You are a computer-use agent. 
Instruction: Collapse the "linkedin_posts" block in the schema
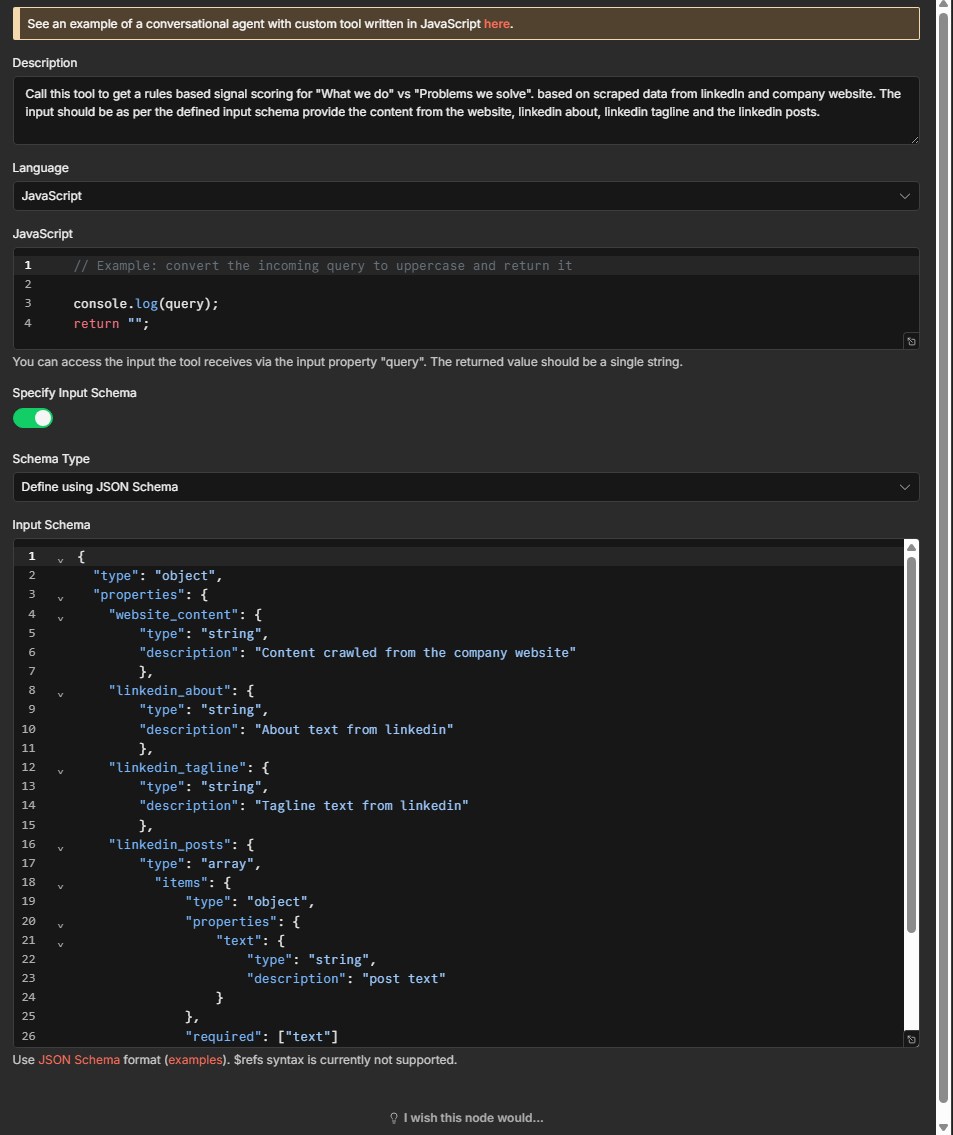(x=60, y=845)
